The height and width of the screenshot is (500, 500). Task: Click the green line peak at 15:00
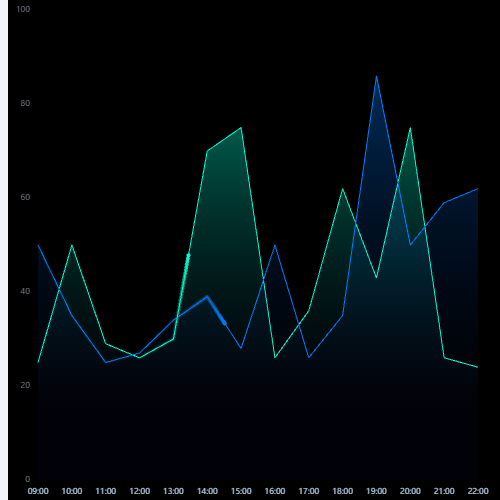(x=241, y=128)
